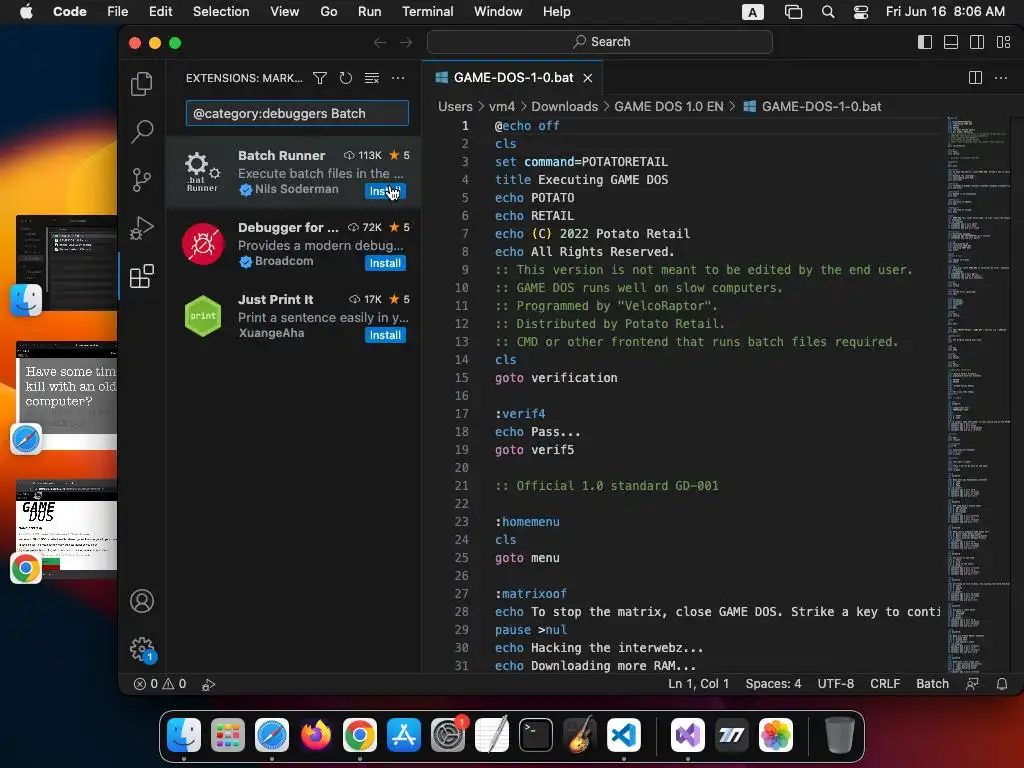
Task: Open the File menu
Action: pos(118,12)
